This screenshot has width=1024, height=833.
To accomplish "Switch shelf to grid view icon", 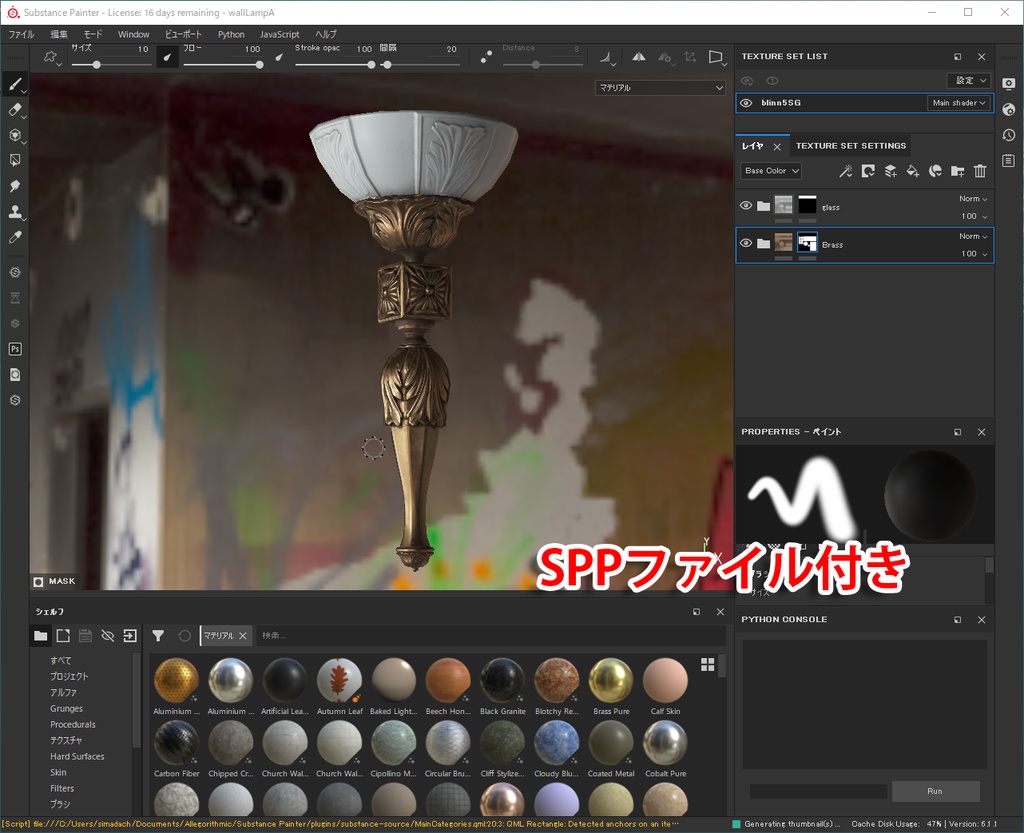I will click(708, 665).
